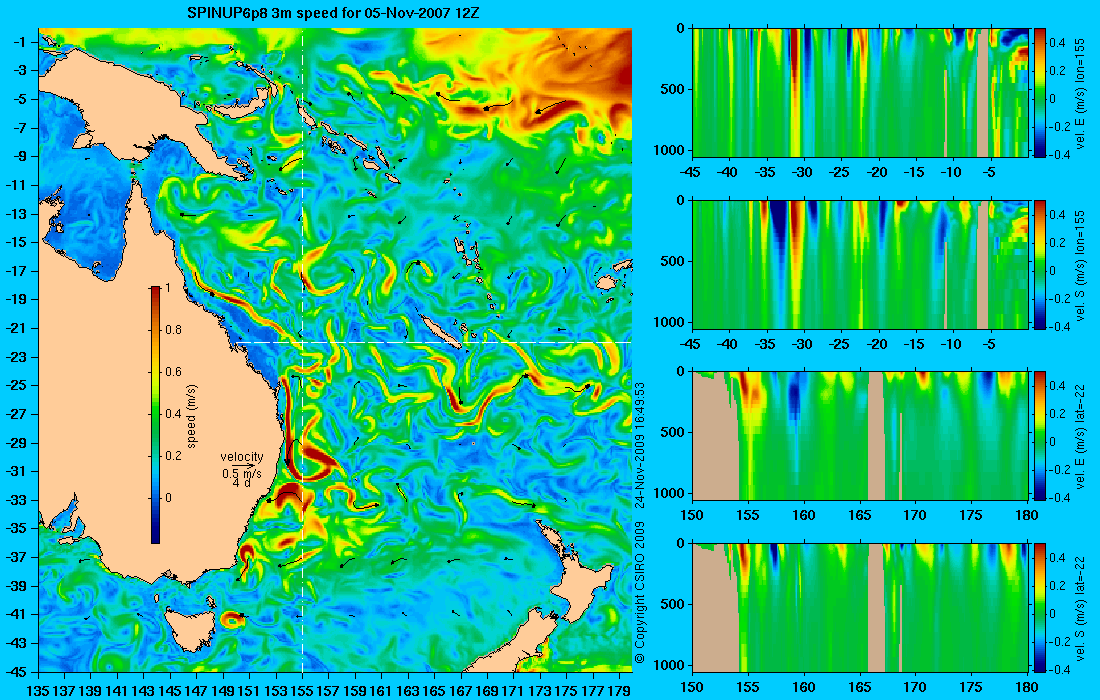The image size is (1100, 700).
Task: Open the vel. E lat=-22 depth section plot
Action: (859, 436)
